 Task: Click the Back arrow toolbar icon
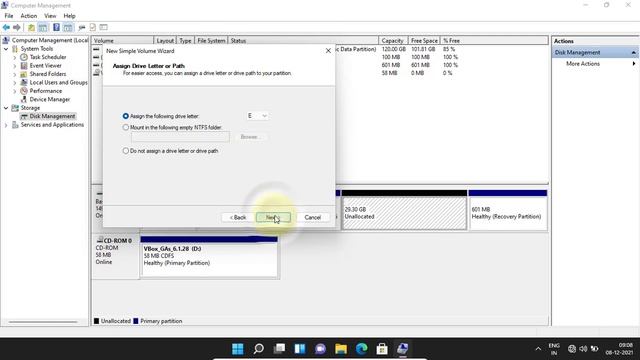coord(6,27)
